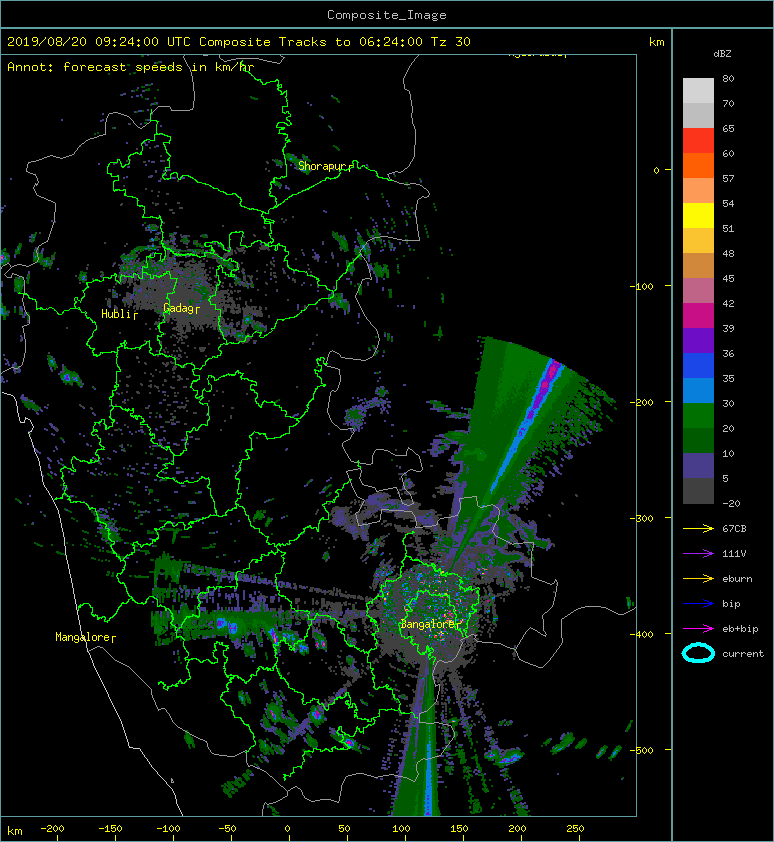
Task: Click the dBZ color scale heading
Action: pyautogui.click(x=722, y=54)
